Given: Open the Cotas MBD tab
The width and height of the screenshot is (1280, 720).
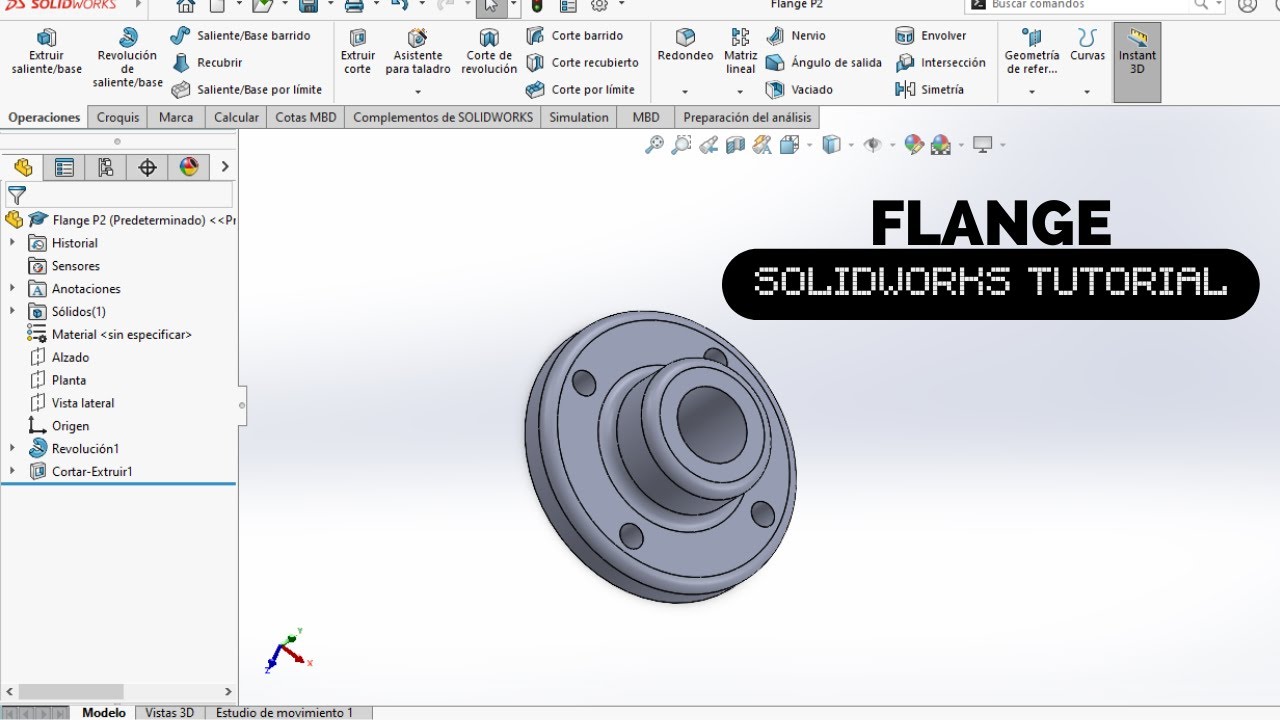Looking at the screenshot, I should pyautogui.click(x=306, y=117).
